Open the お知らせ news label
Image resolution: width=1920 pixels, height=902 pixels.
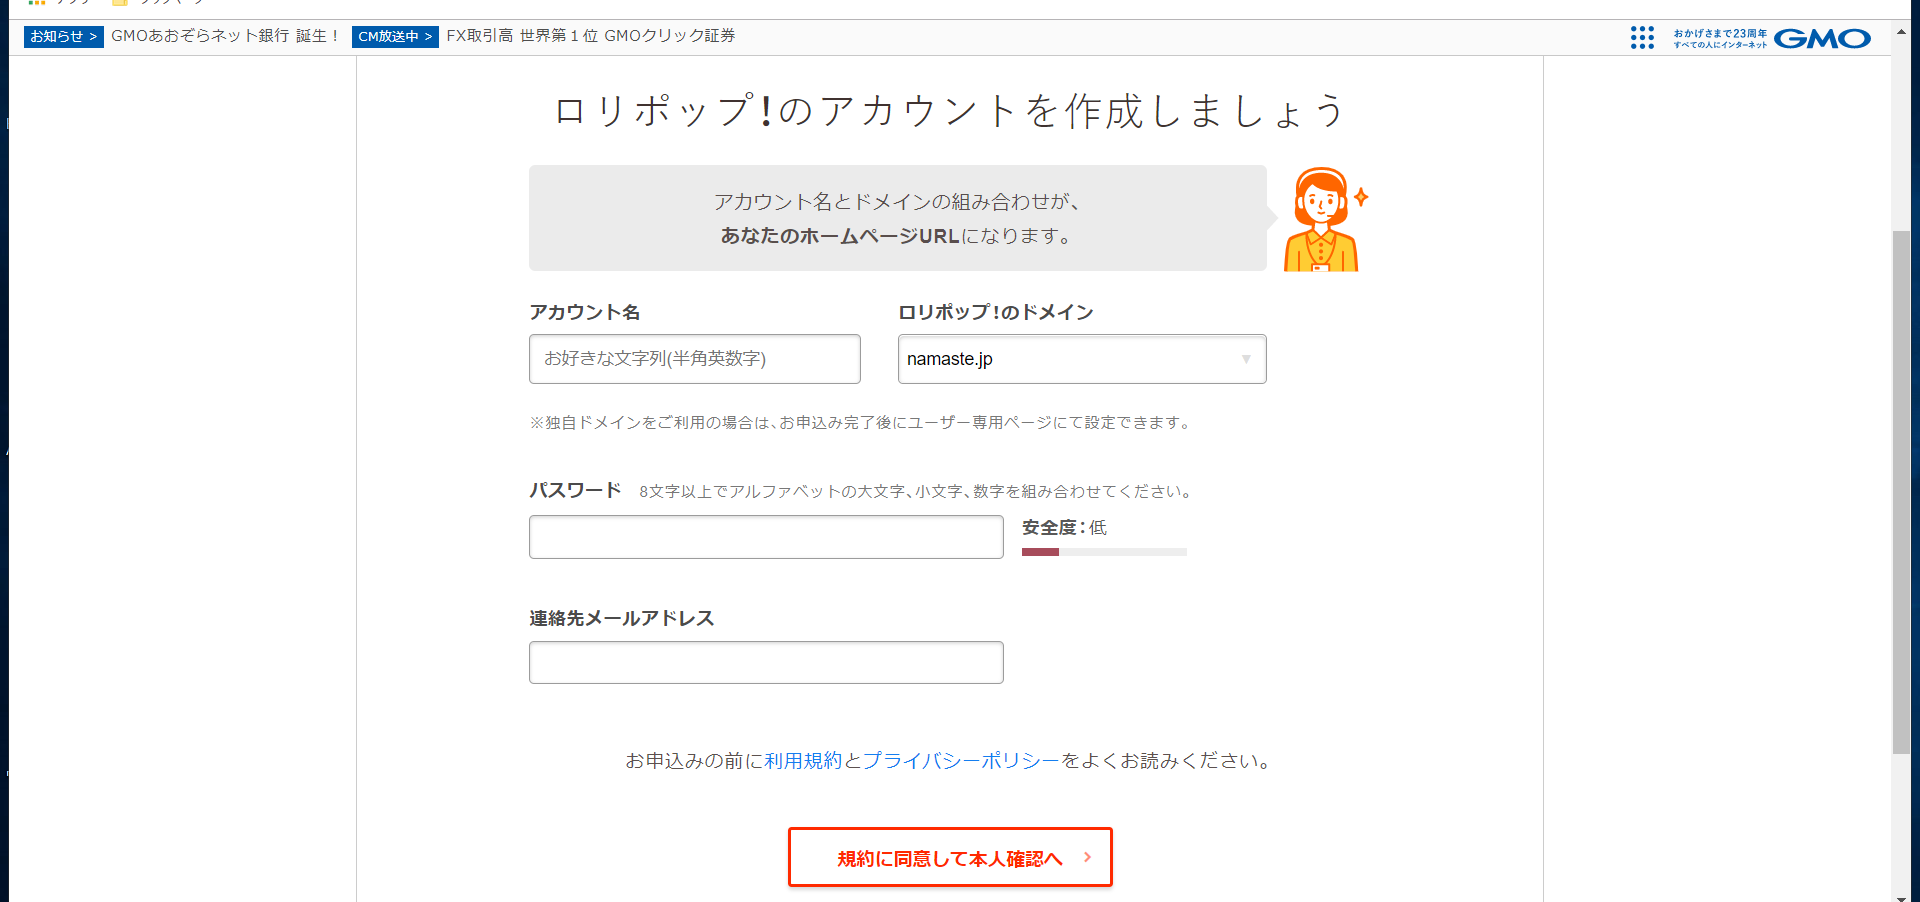tap(63, 37)
